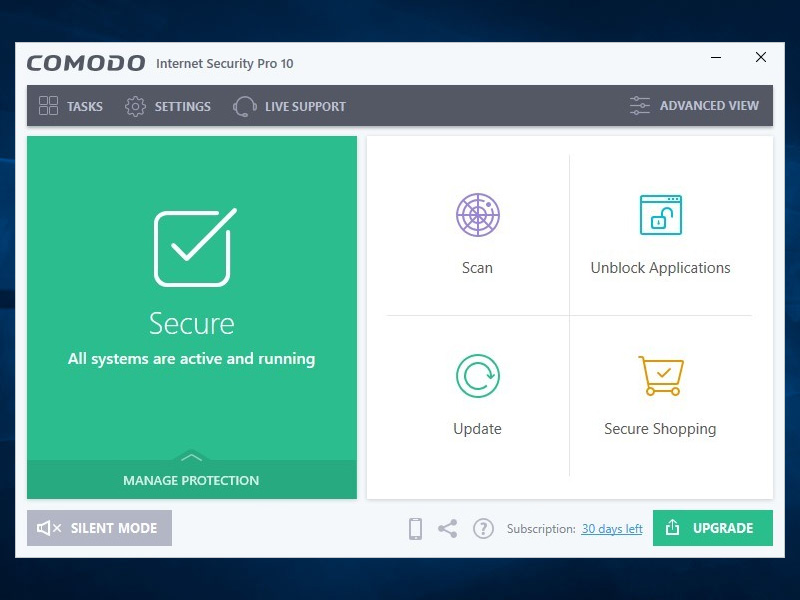
Task: Click the mobile phone icon
Action: [415, 529]
